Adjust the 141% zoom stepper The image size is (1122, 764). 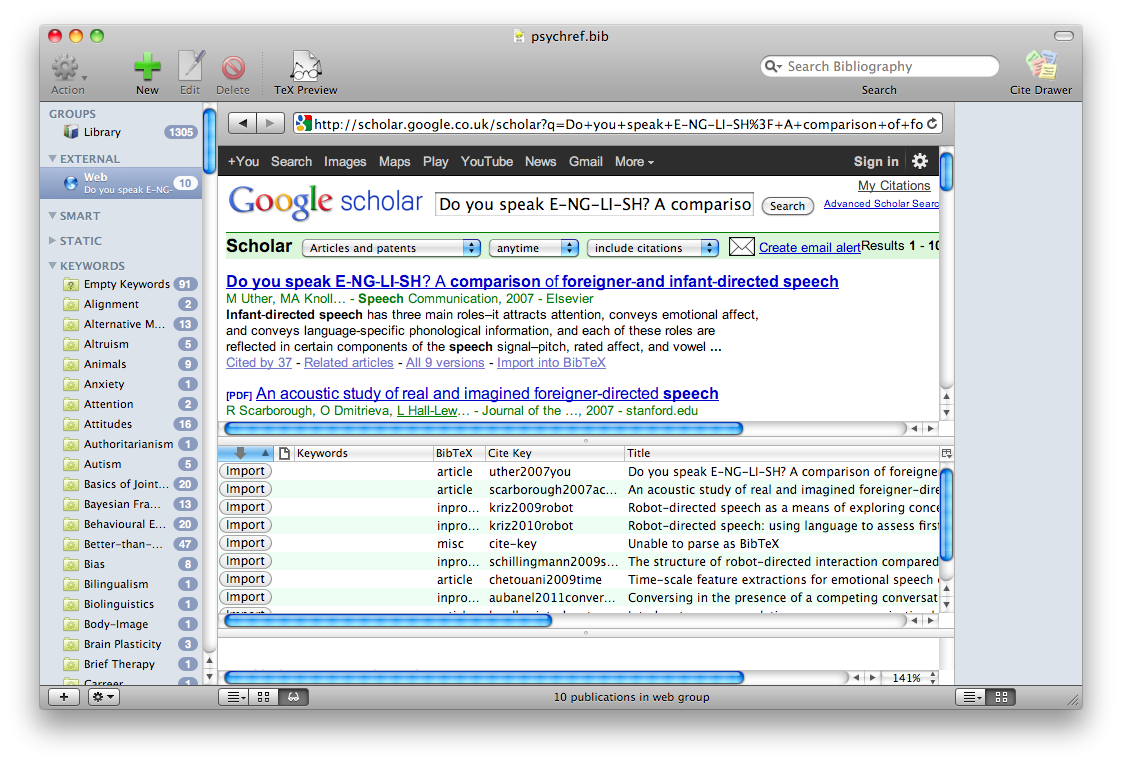[932, 677]
